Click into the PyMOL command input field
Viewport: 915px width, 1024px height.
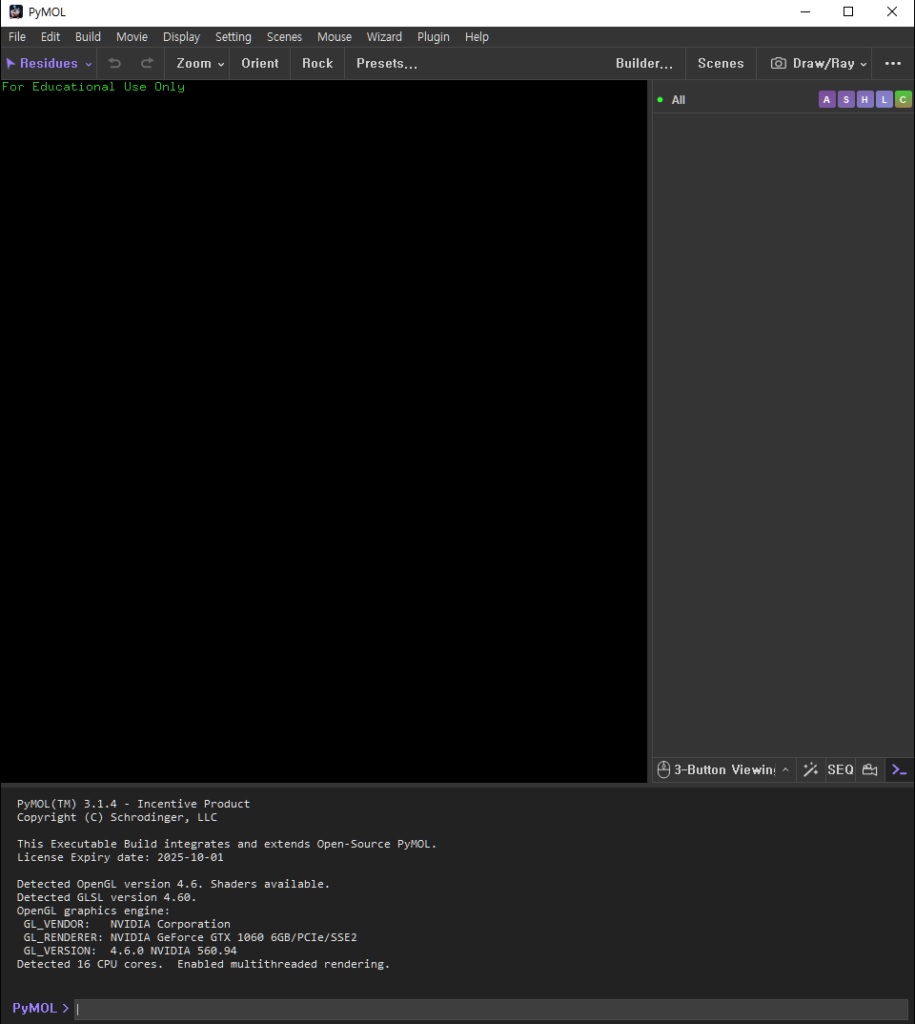pyautogui.click(x=490, y=1008)
